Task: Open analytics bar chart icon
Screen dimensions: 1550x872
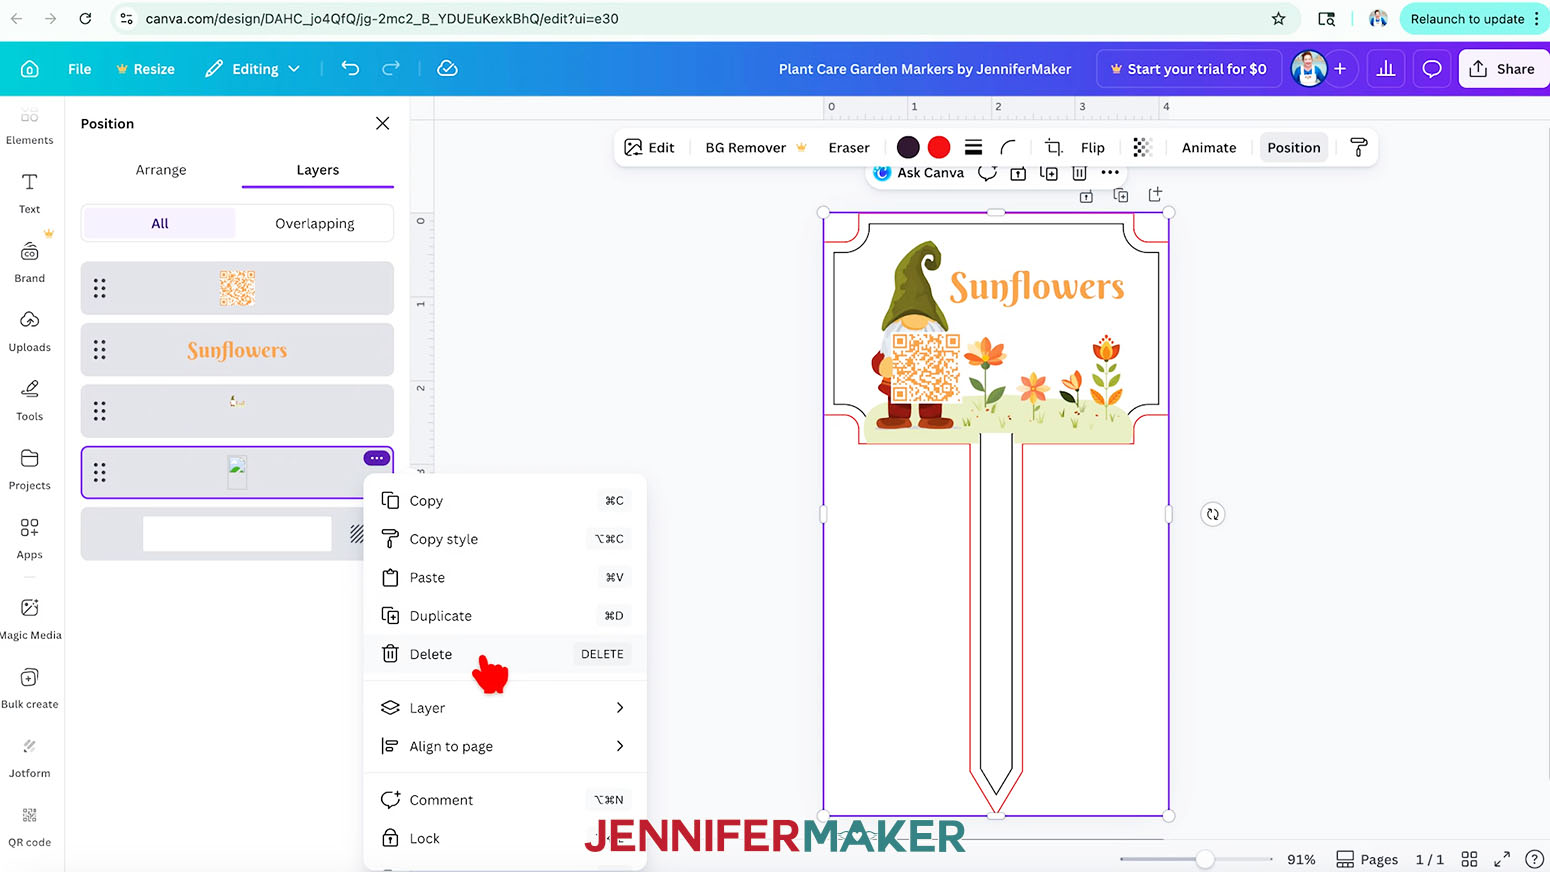Action: [1386, 69]
